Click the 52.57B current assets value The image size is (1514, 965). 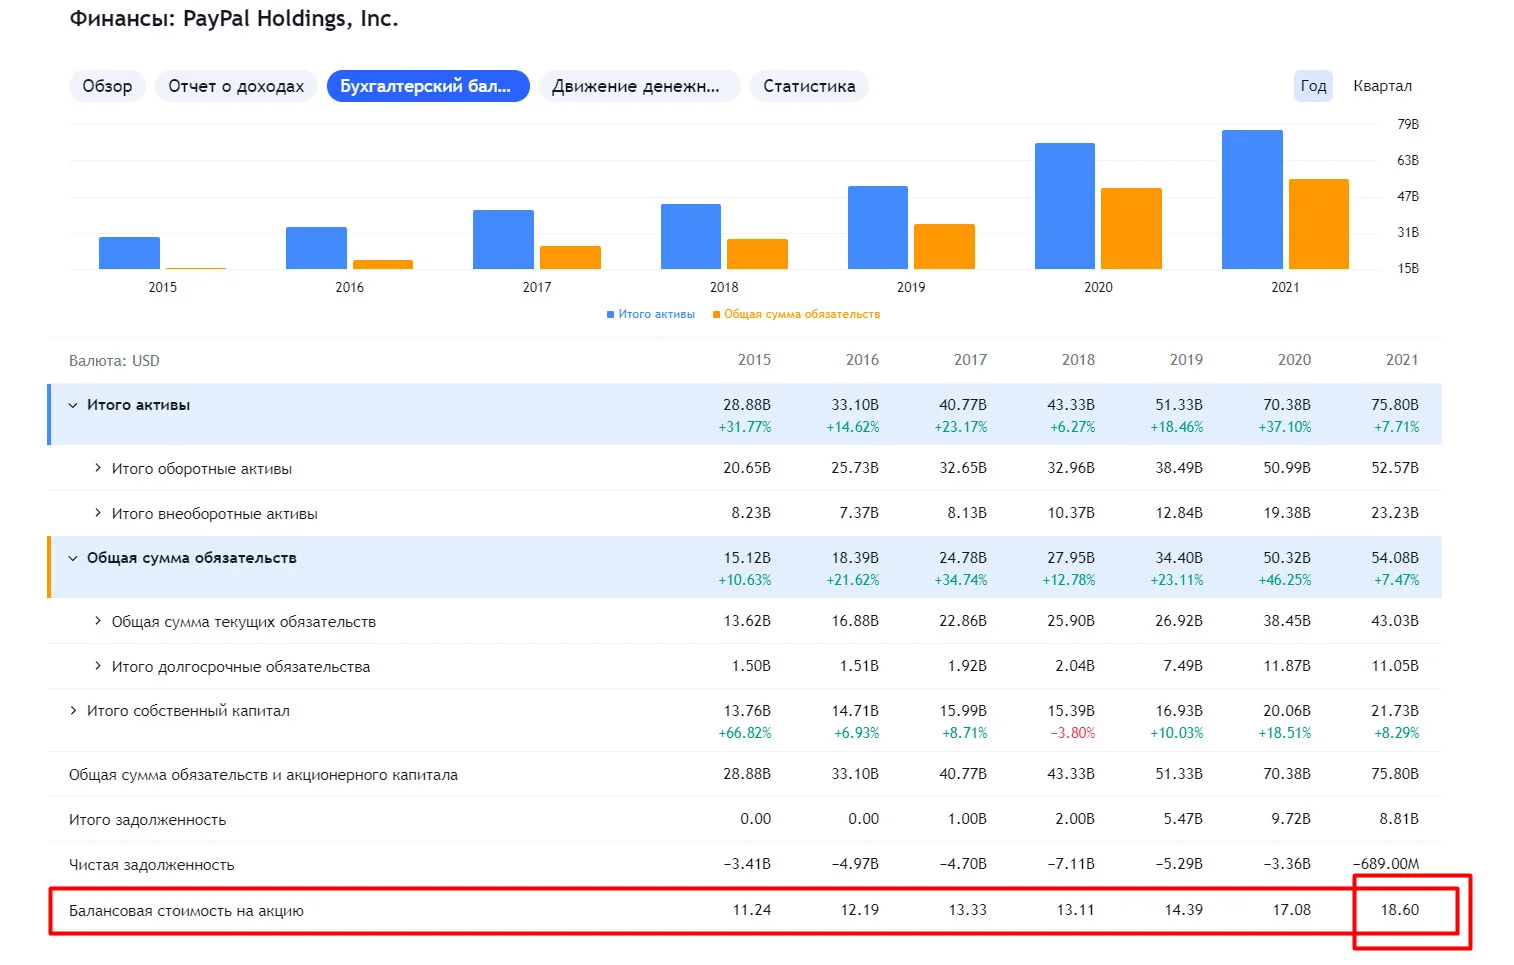[x=1395, y=468]
